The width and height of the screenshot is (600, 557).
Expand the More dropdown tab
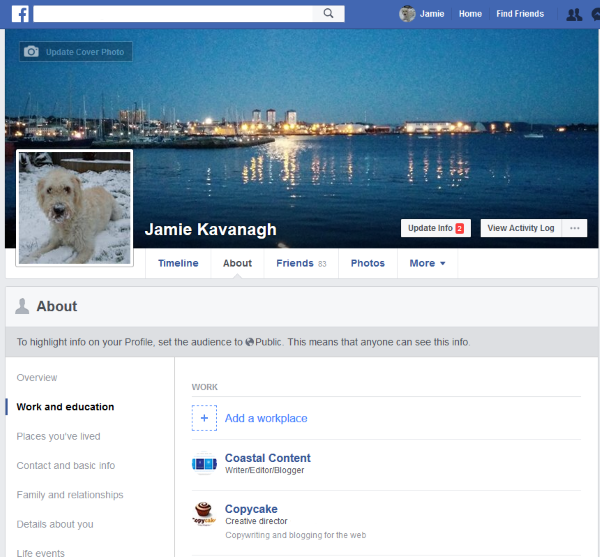(x=427, y=263)
